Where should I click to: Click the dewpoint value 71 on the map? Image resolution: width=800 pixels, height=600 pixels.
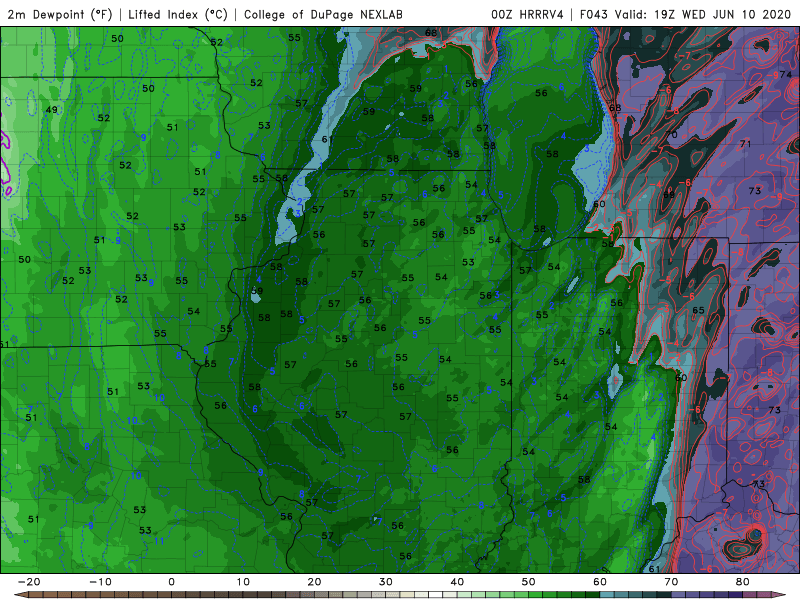point(745,144)
